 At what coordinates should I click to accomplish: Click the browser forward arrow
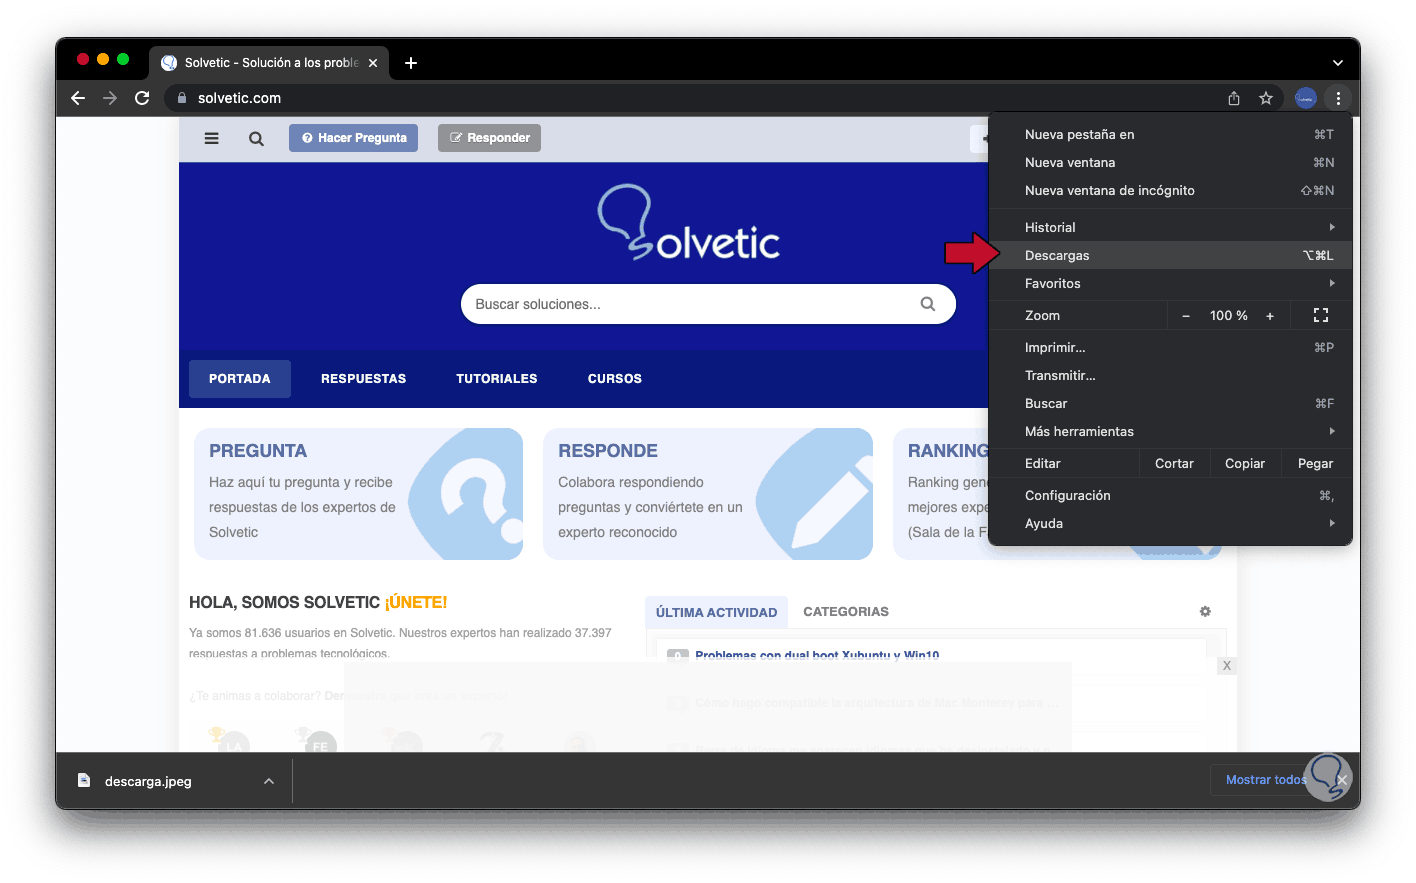pos(110,98)
